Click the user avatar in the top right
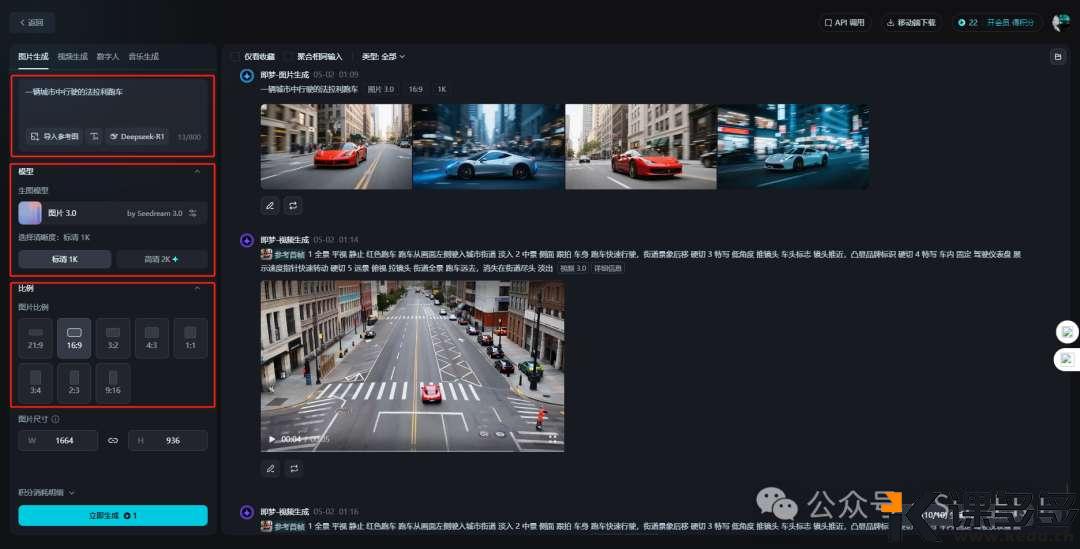The width and height of the screenshot is (1080, 549). click(x=1060, y=22)
